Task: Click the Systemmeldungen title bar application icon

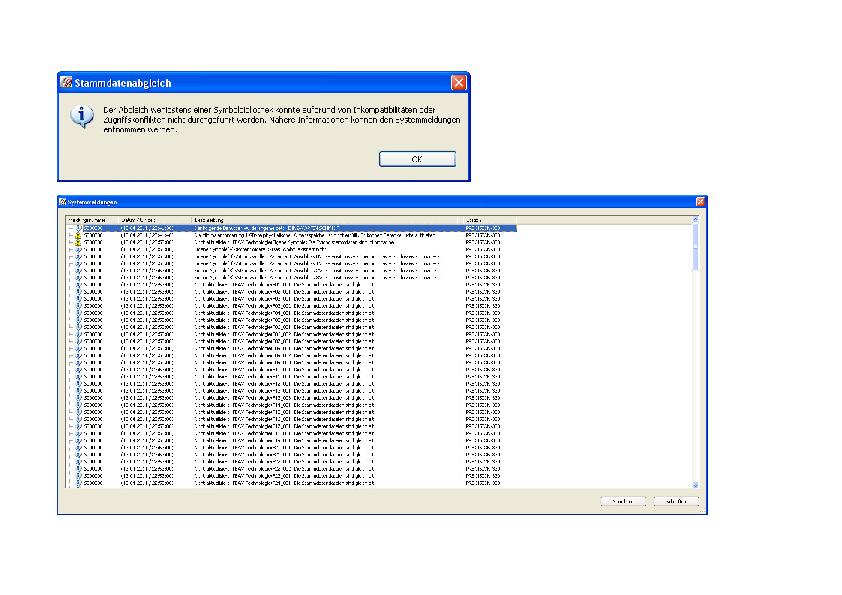Action: point(63,202)
